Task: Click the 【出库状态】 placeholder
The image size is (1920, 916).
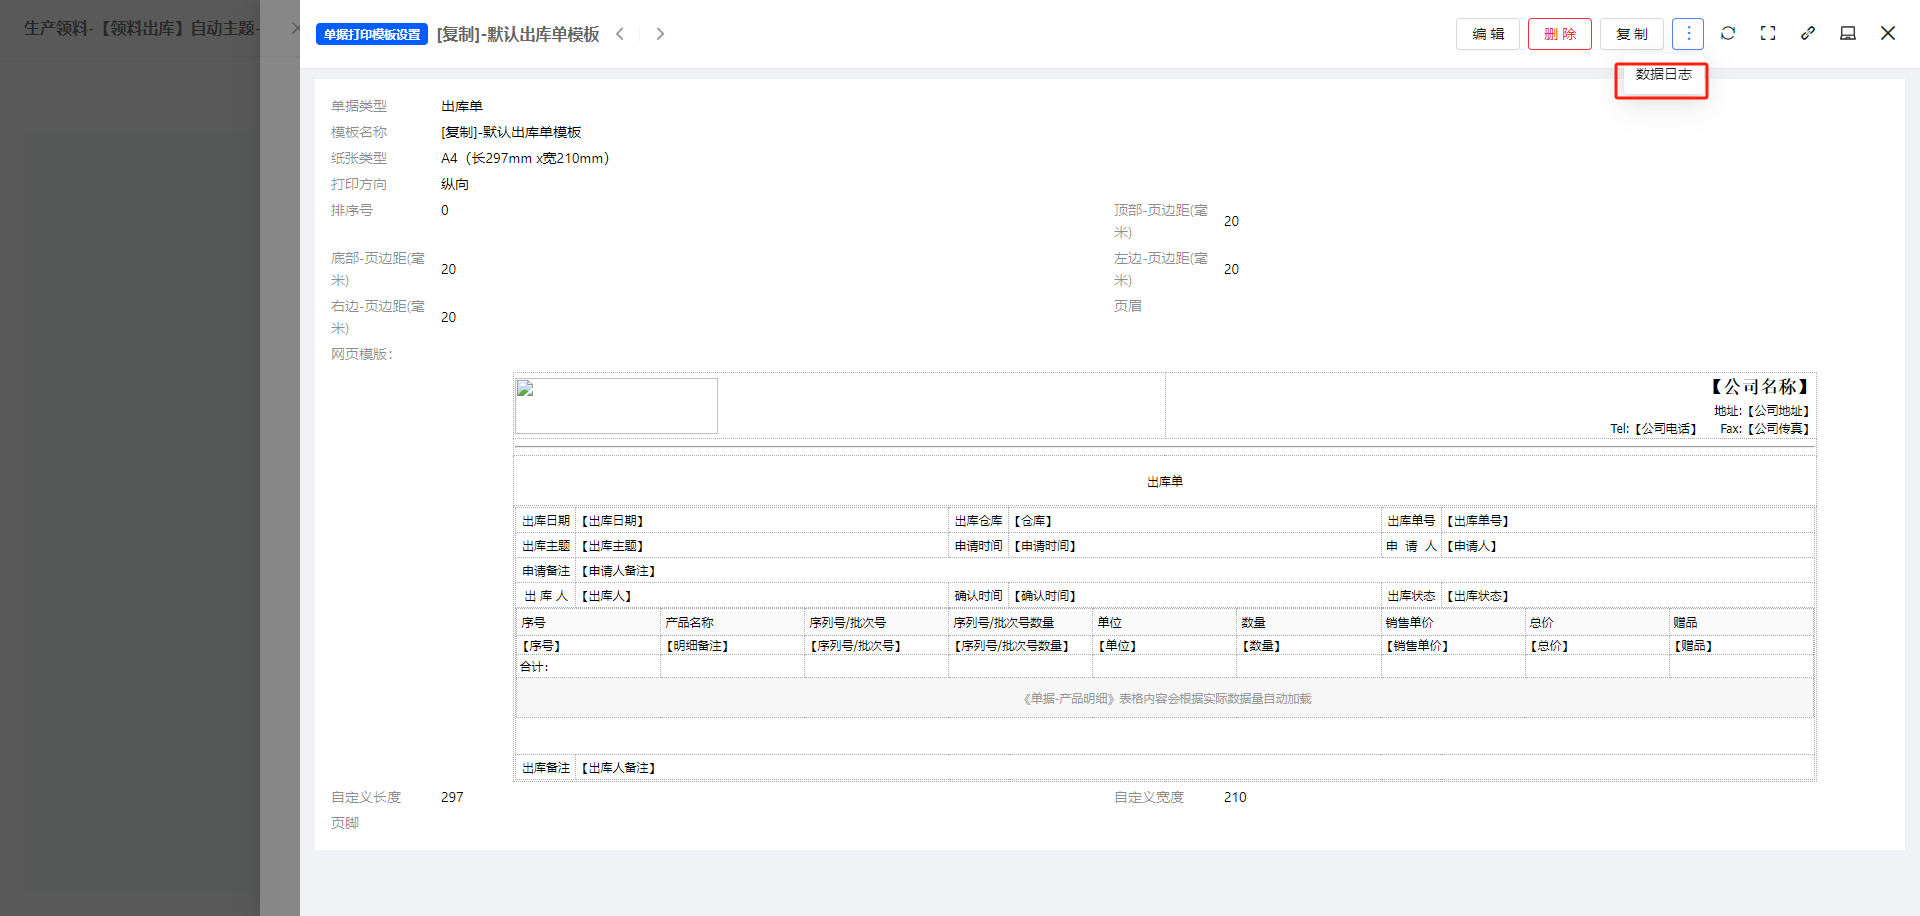Action: click(1477, 596)
